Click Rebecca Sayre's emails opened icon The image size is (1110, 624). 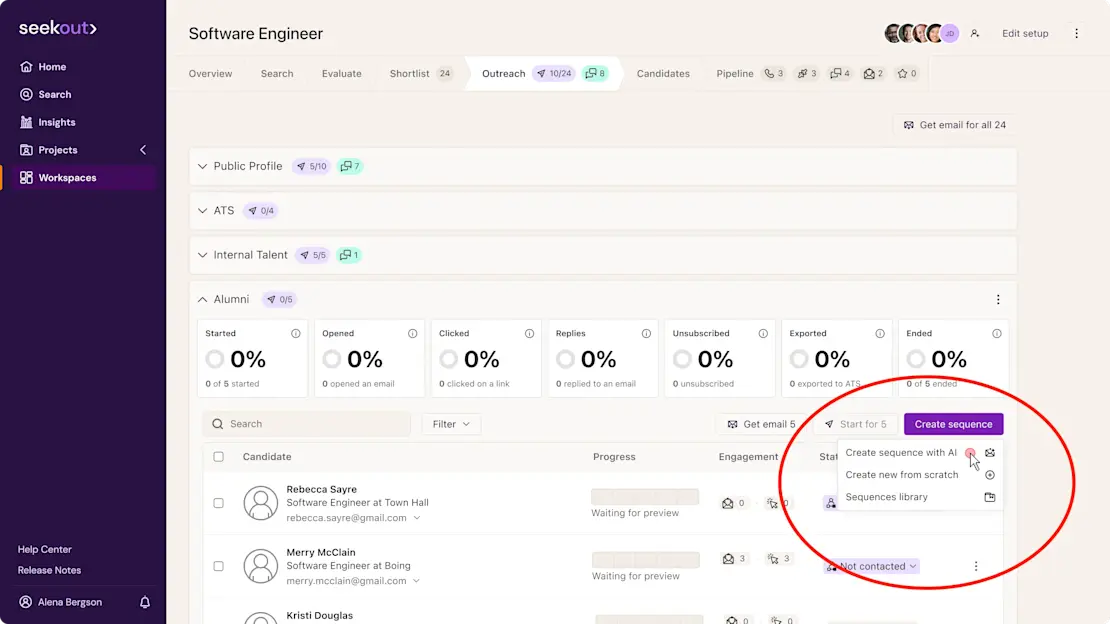728,503
